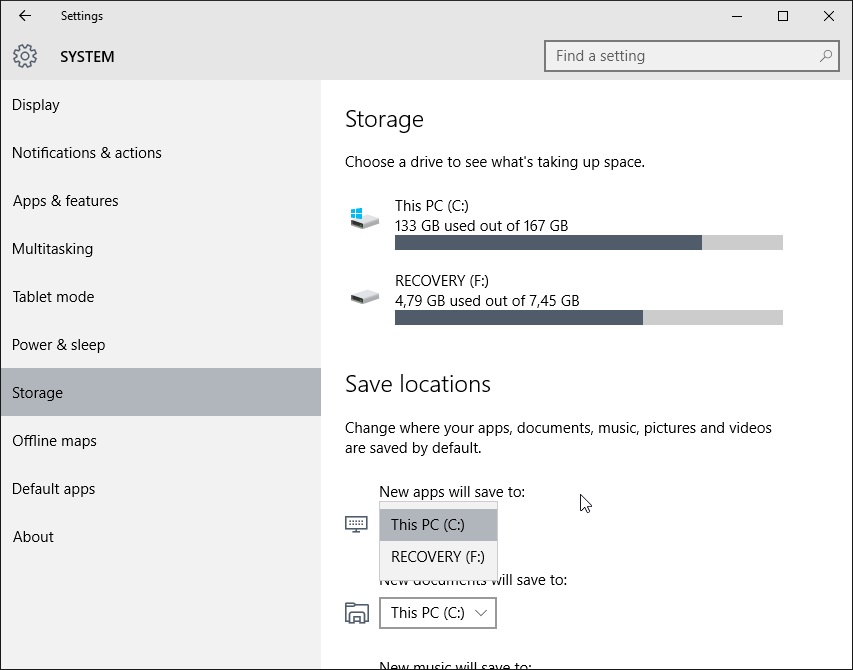The width and height of the screenshot is (853, 670).
Task: Click the This PC (C:) drive icon
Action: pos(364,218)
